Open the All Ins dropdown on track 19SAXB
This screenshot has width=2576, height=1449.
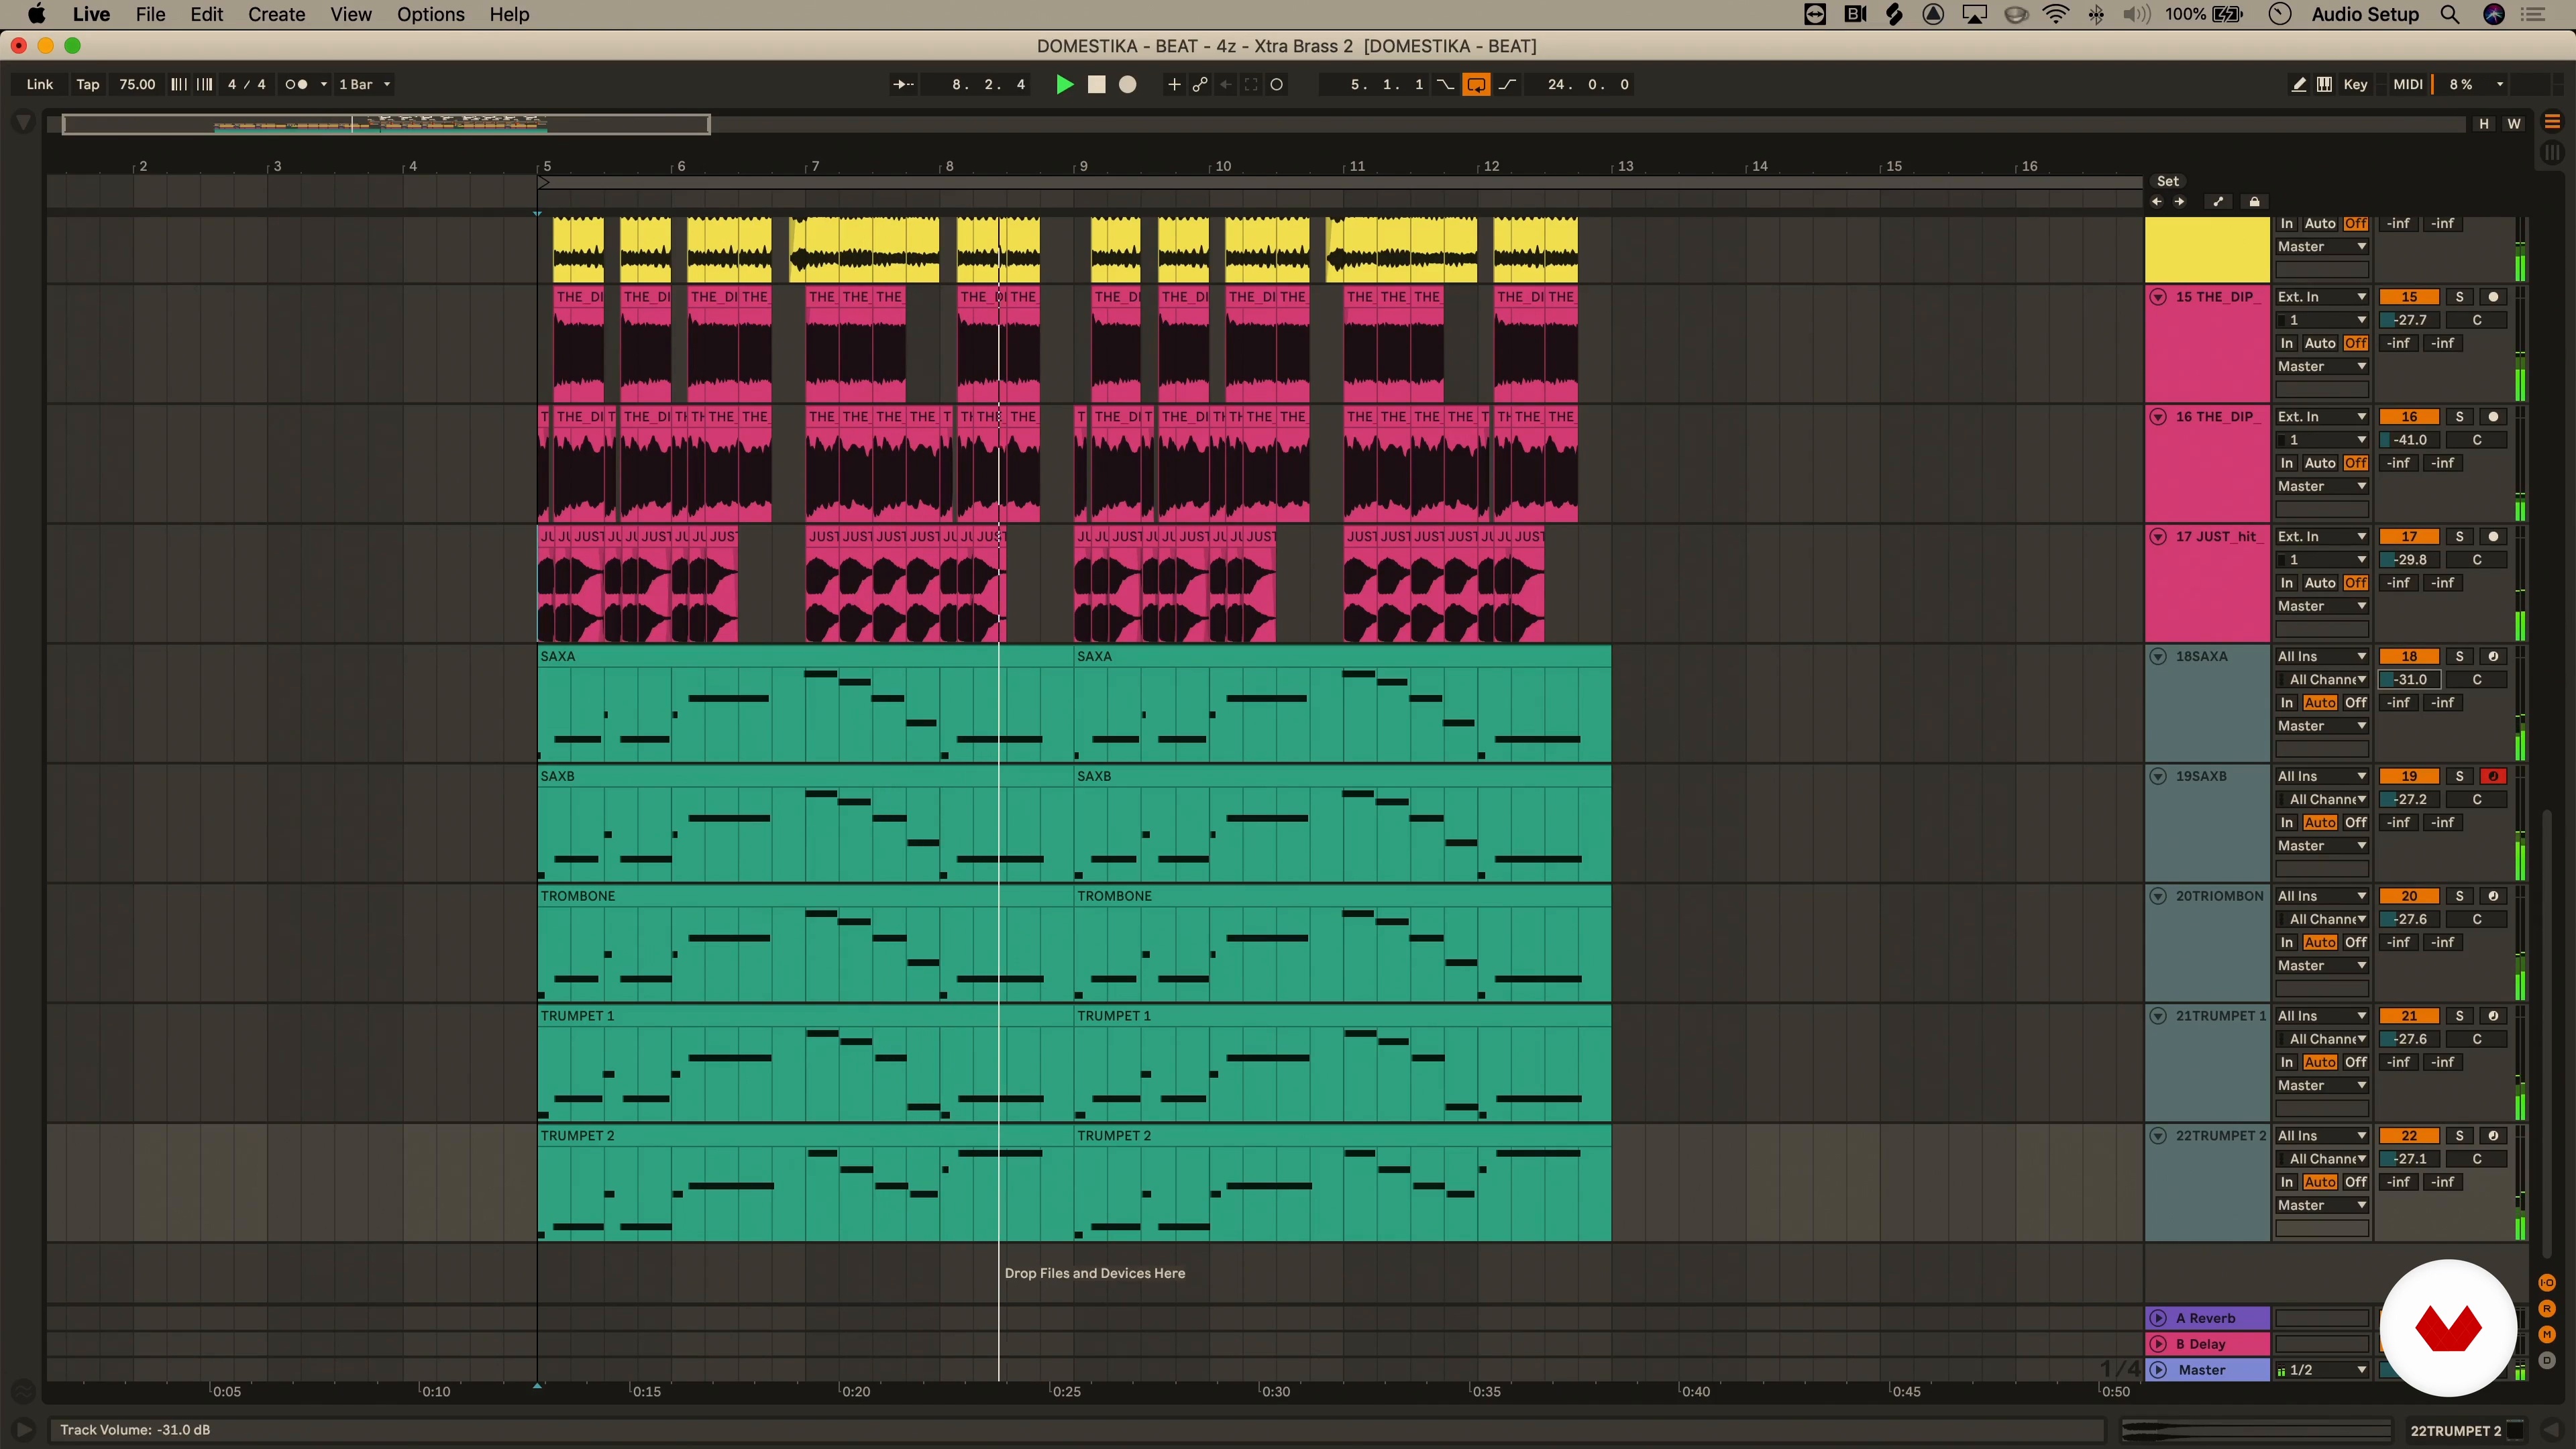(2322, 776)
